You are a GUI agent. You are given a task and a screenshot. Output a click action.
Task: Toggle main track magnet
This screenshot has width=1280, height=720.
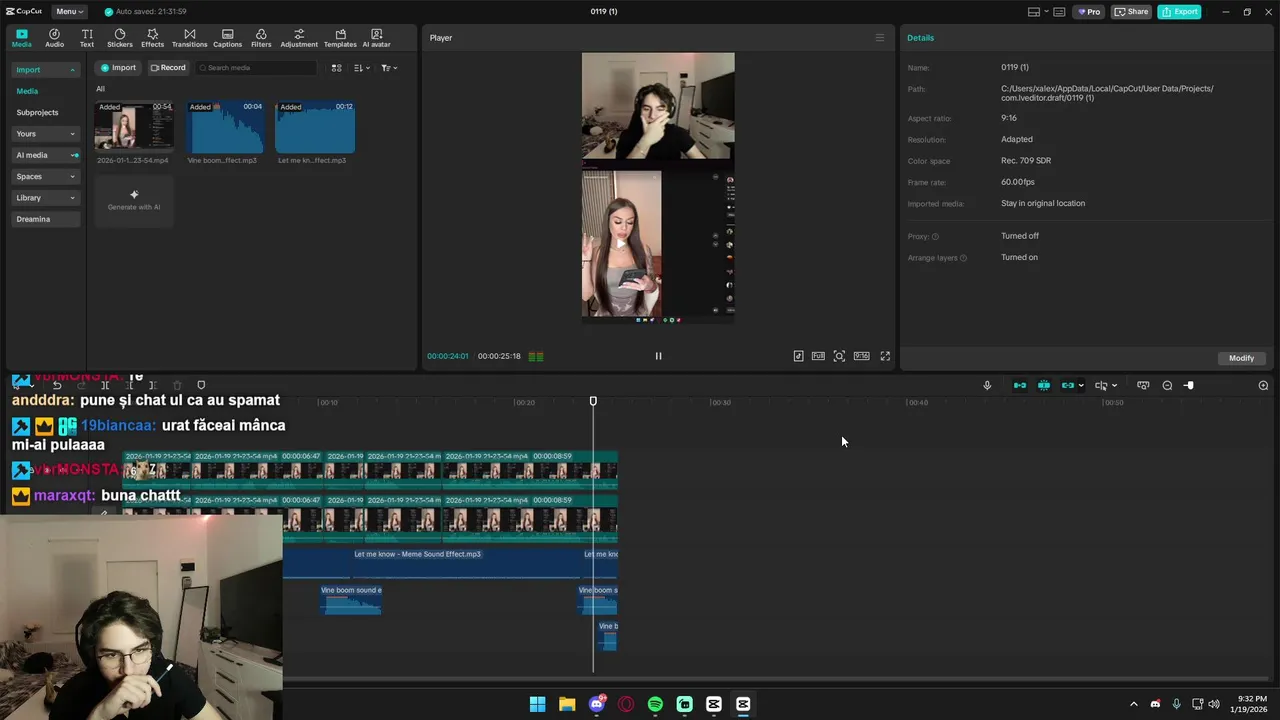pos(1020,386)
